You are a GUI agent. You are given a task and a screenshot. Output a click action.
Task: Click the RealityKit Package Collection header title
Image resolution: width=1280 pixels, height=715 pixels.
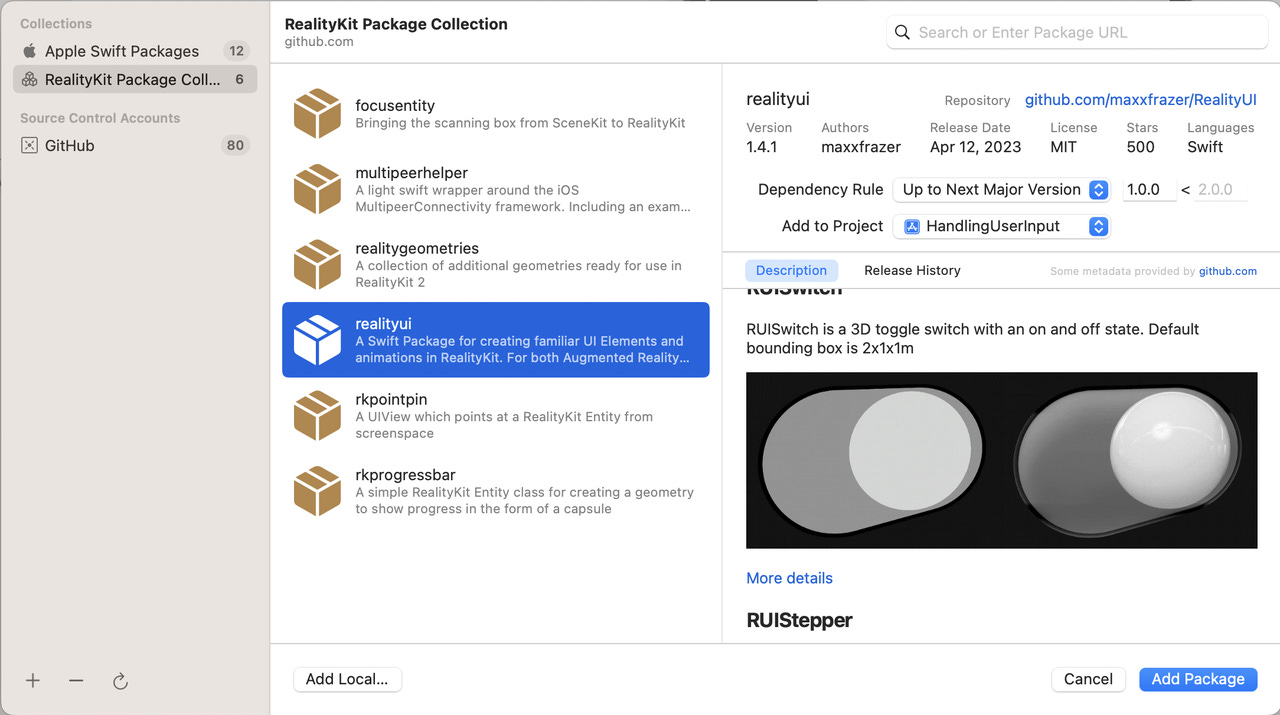click(396, 24)
